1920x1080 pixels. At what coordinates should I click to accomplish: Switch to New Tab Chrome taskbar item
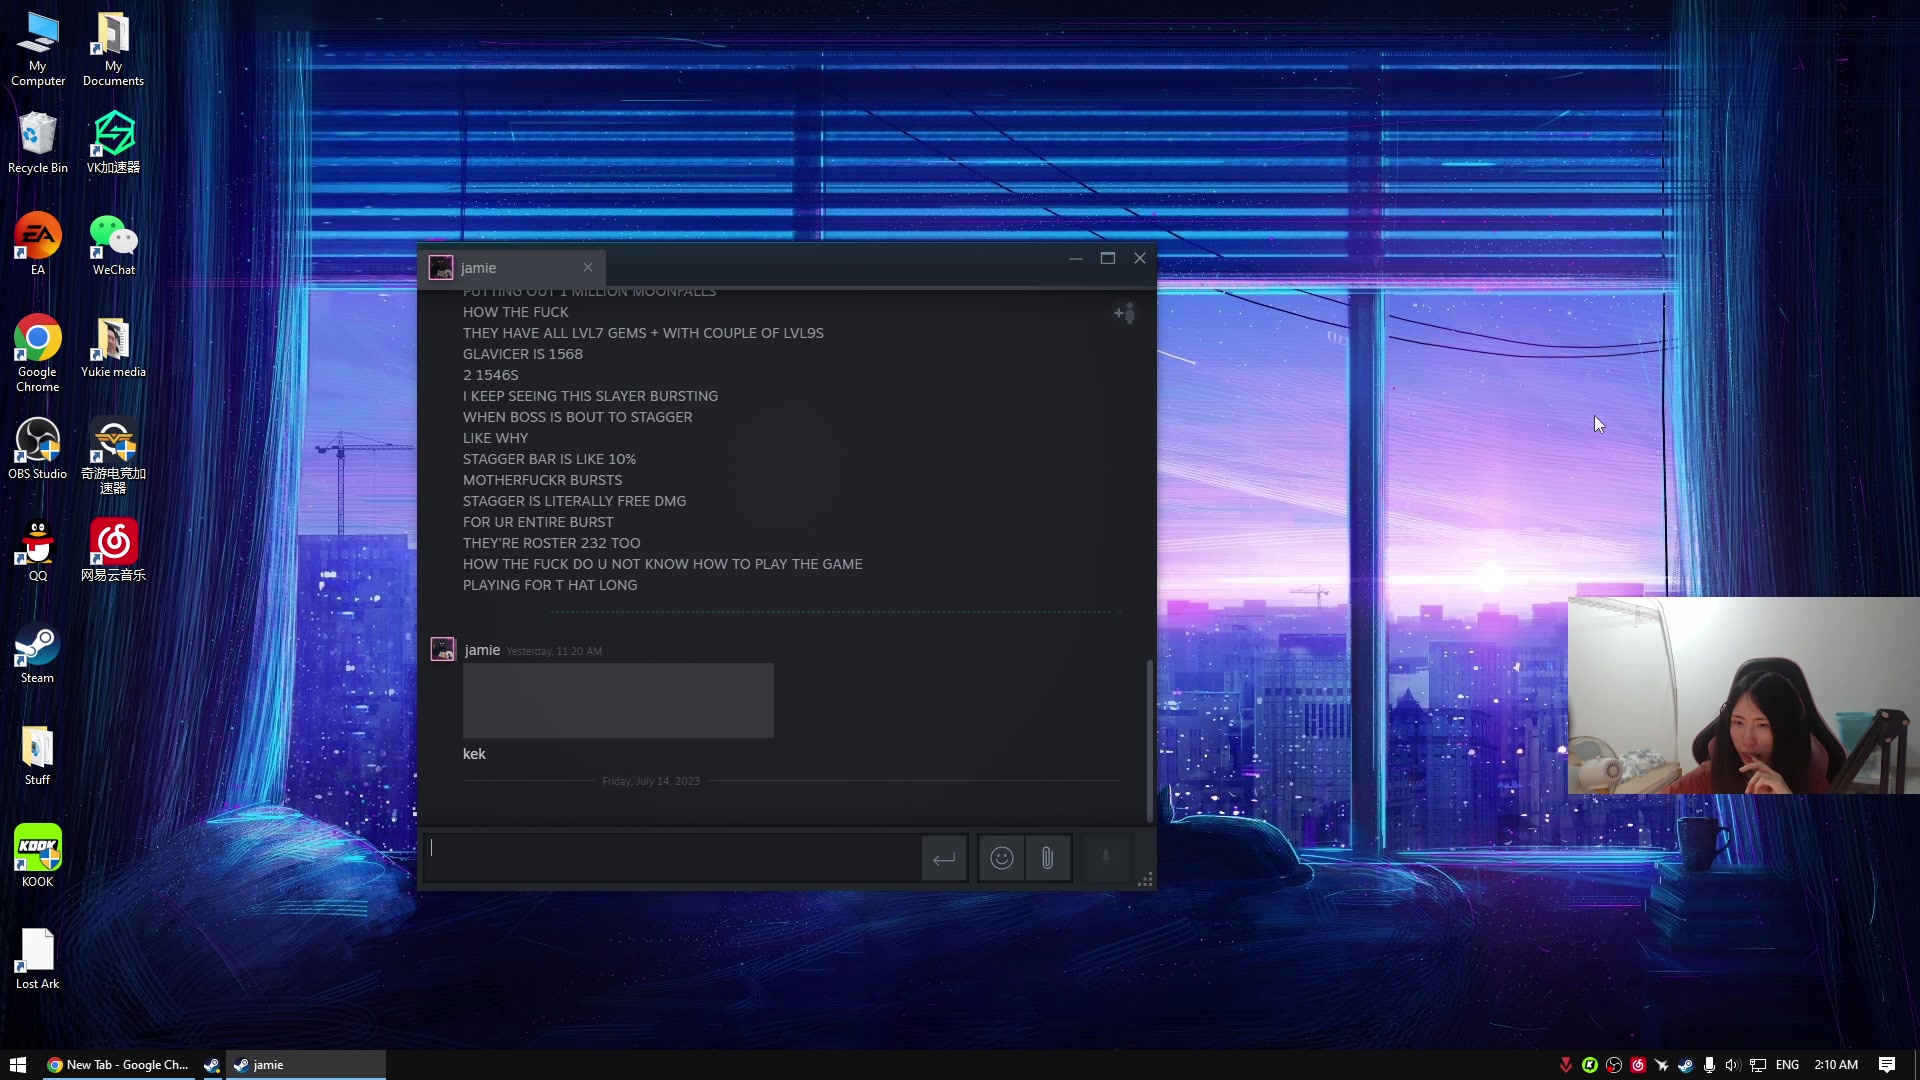coord(118,1065)
